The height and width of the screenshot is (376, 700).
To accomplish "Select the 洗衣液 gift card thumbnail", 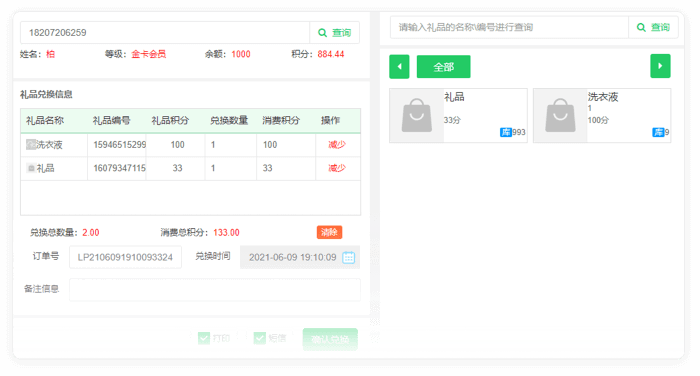I will point(560,116).
